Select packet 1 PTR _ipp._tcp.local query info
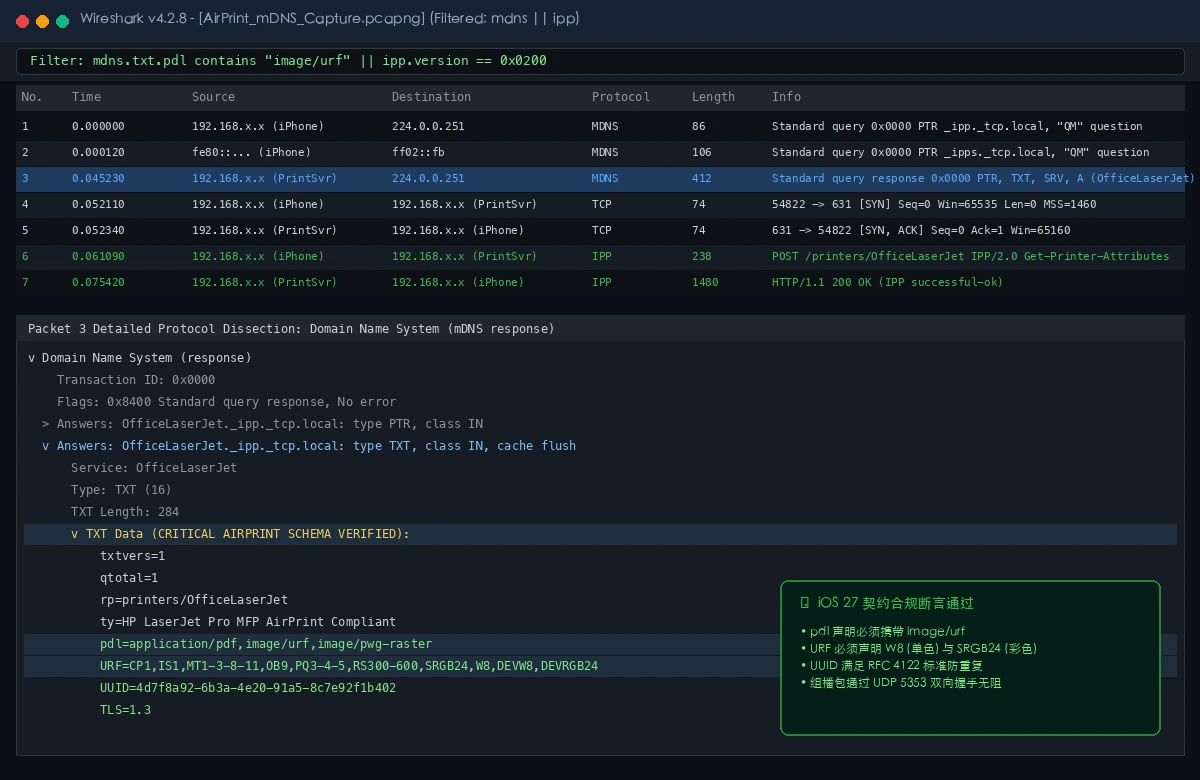The image size is (1200, 780). pyautogui.click(x=957, y=127)
